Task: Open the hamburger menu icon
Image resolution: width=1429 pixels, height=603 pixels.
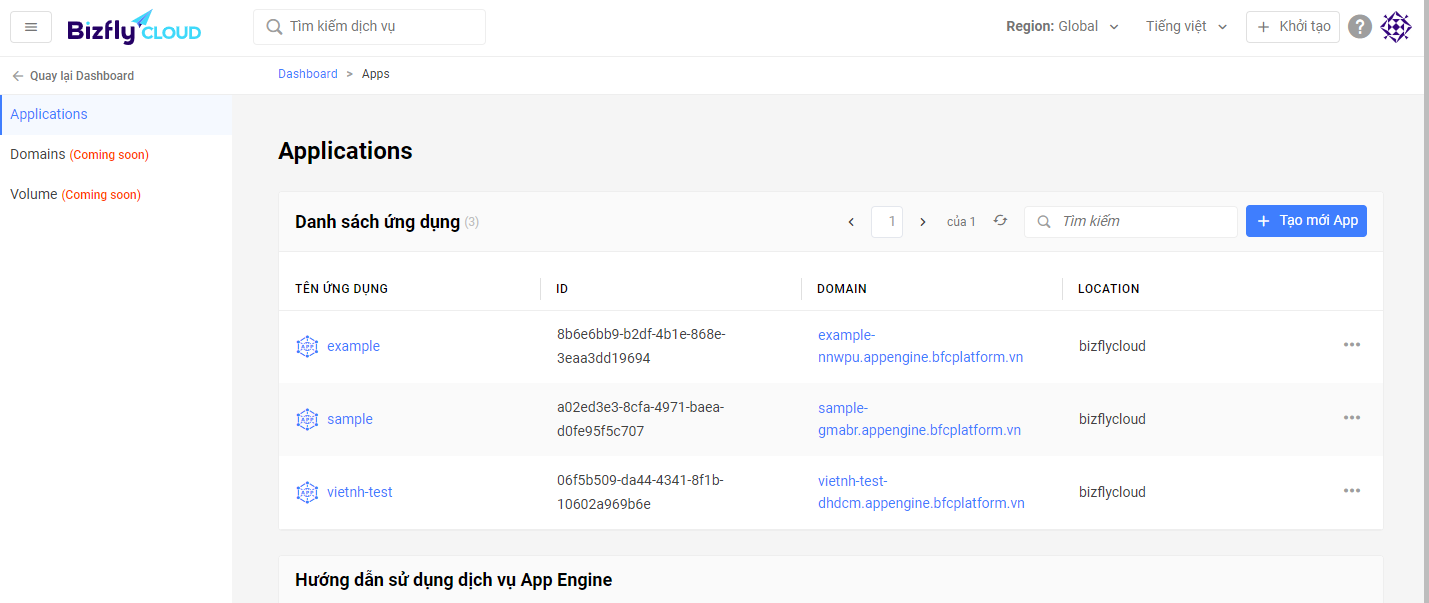Action: pyautogui.click(x=31, y=27)
